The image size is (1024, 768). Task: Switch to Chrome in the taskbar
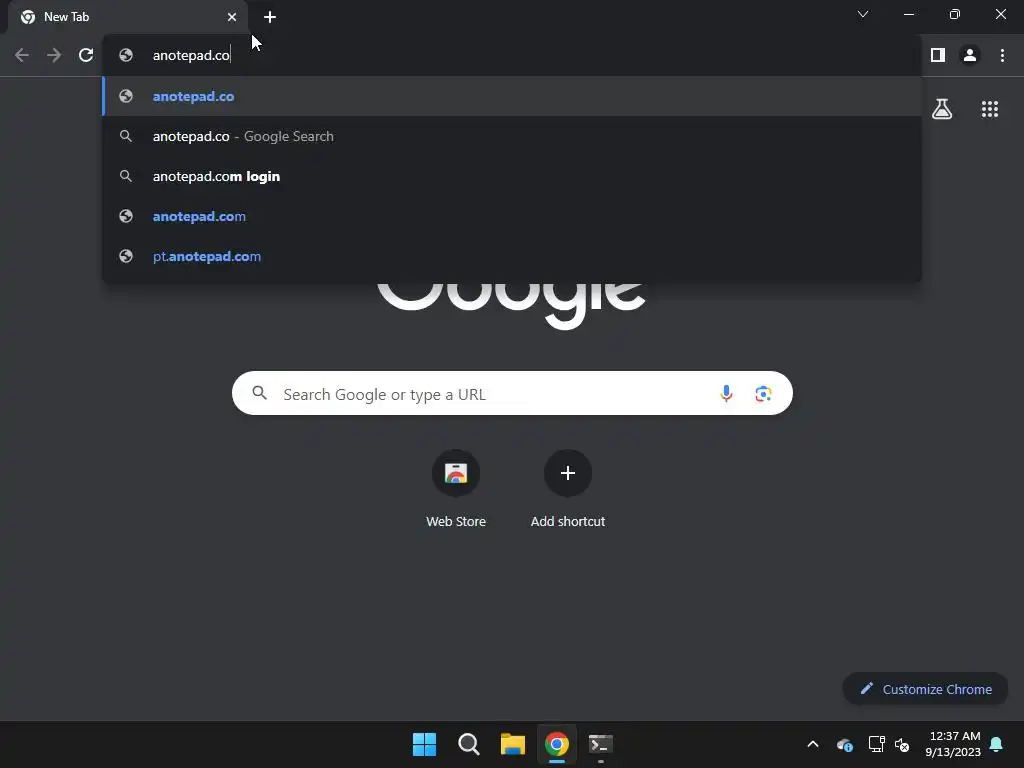(556, 744)
